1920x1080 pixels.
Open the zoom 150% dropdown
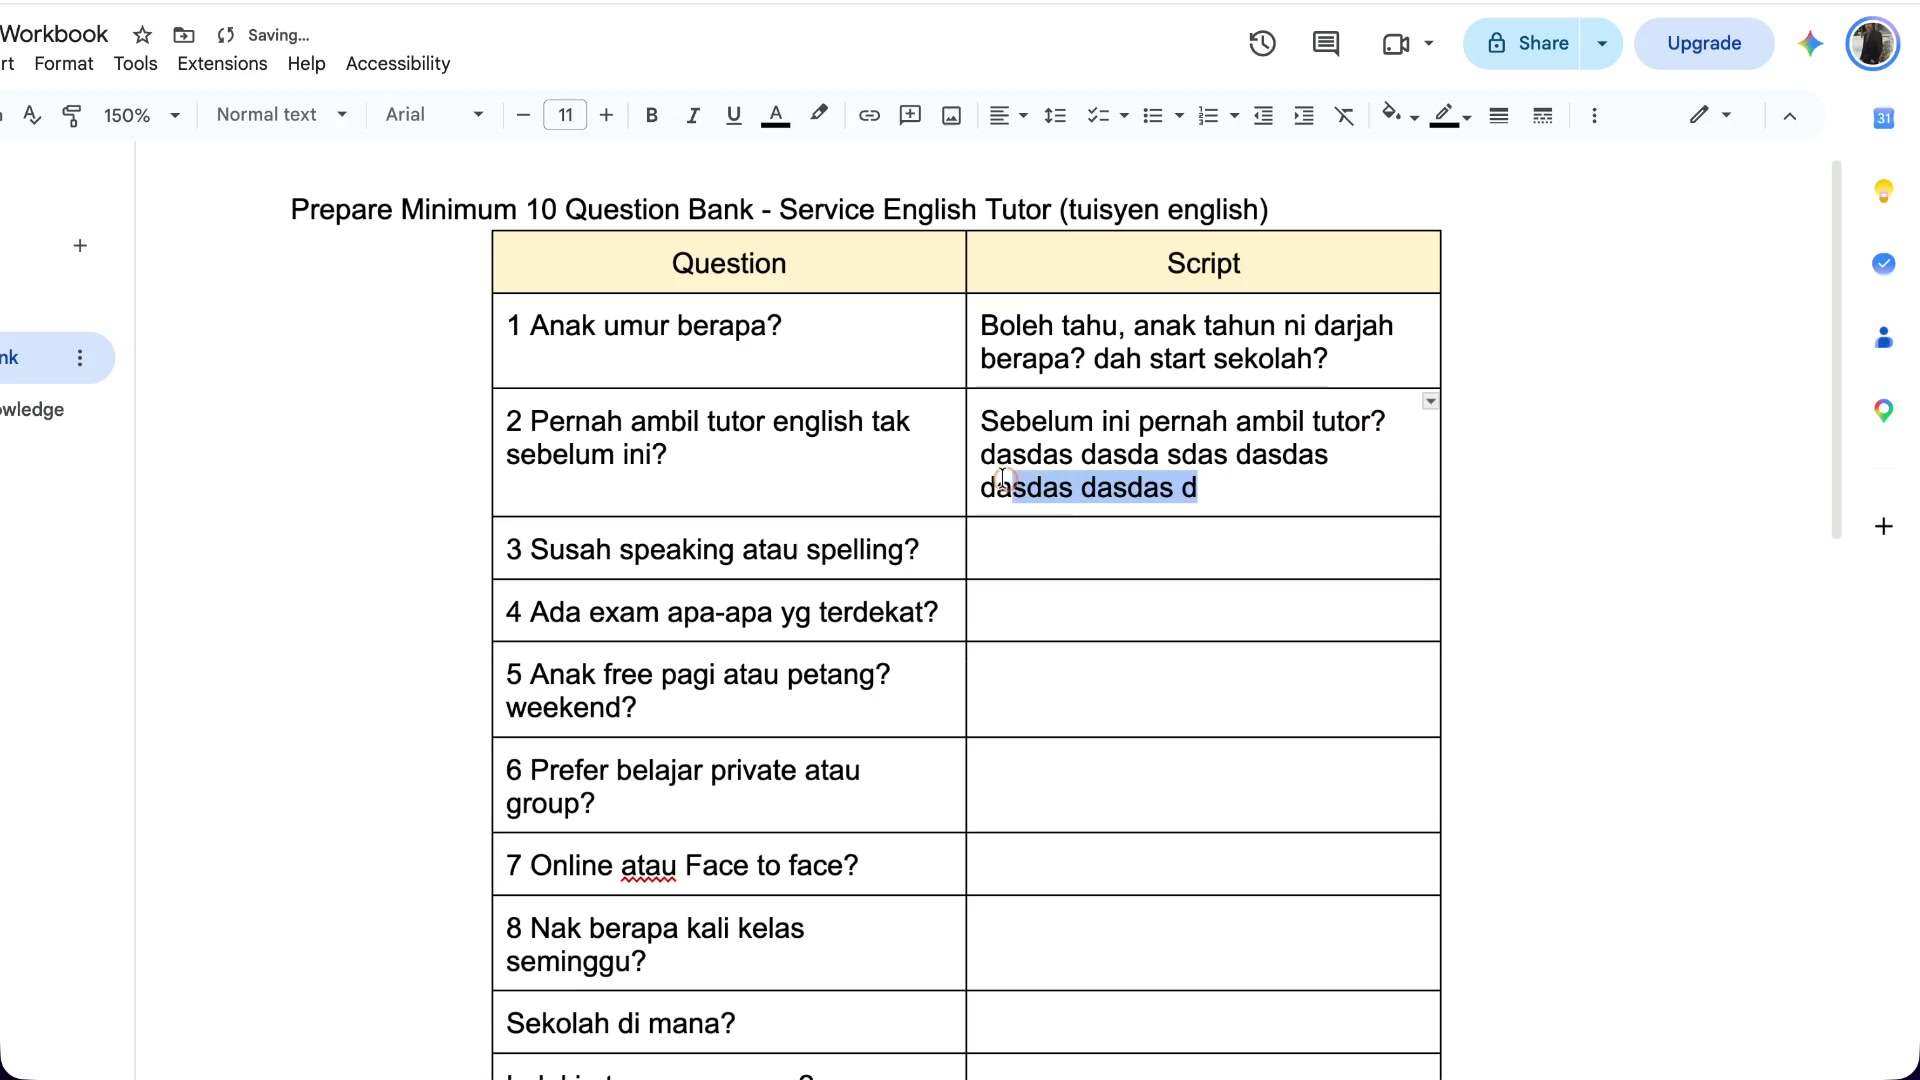point(142,115)
